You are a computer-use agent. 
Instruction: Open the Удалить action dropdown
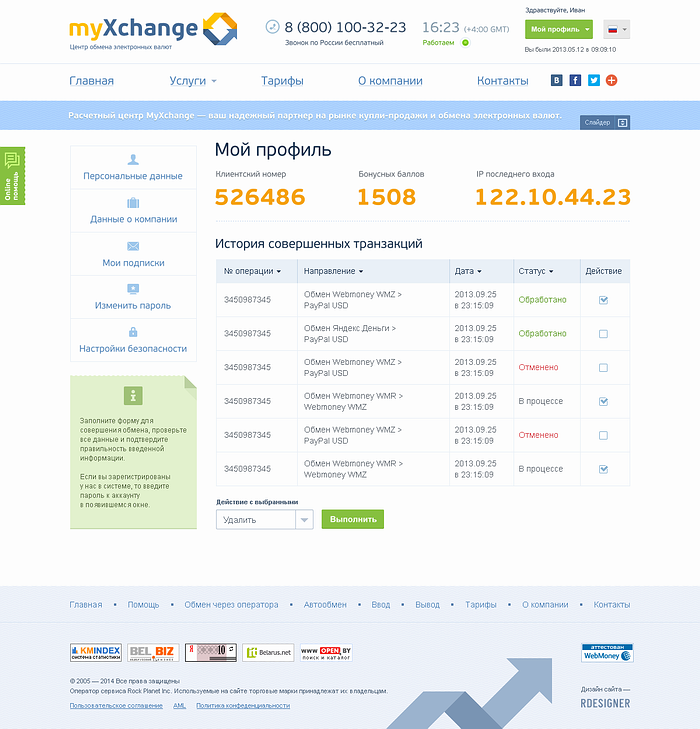[x=264, y=520]
